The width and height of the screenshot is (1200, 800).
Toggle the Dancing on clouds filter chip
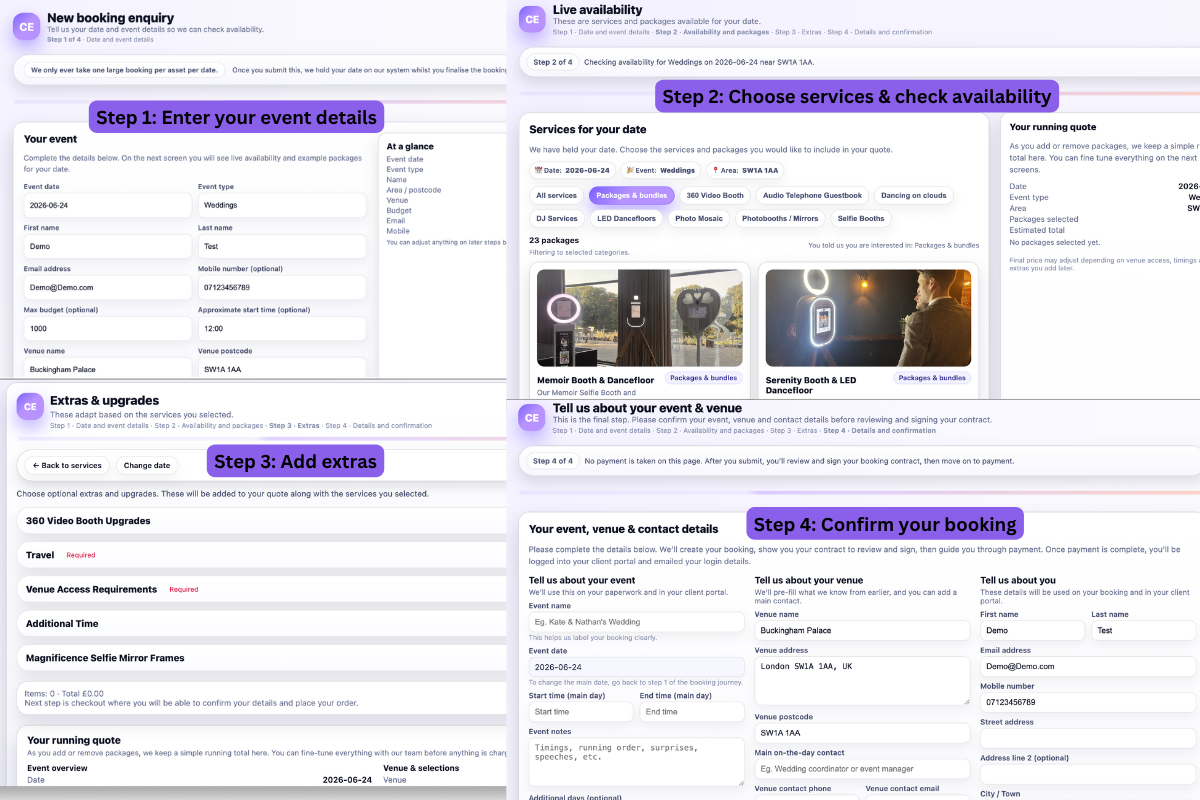[x=913, y=195]
